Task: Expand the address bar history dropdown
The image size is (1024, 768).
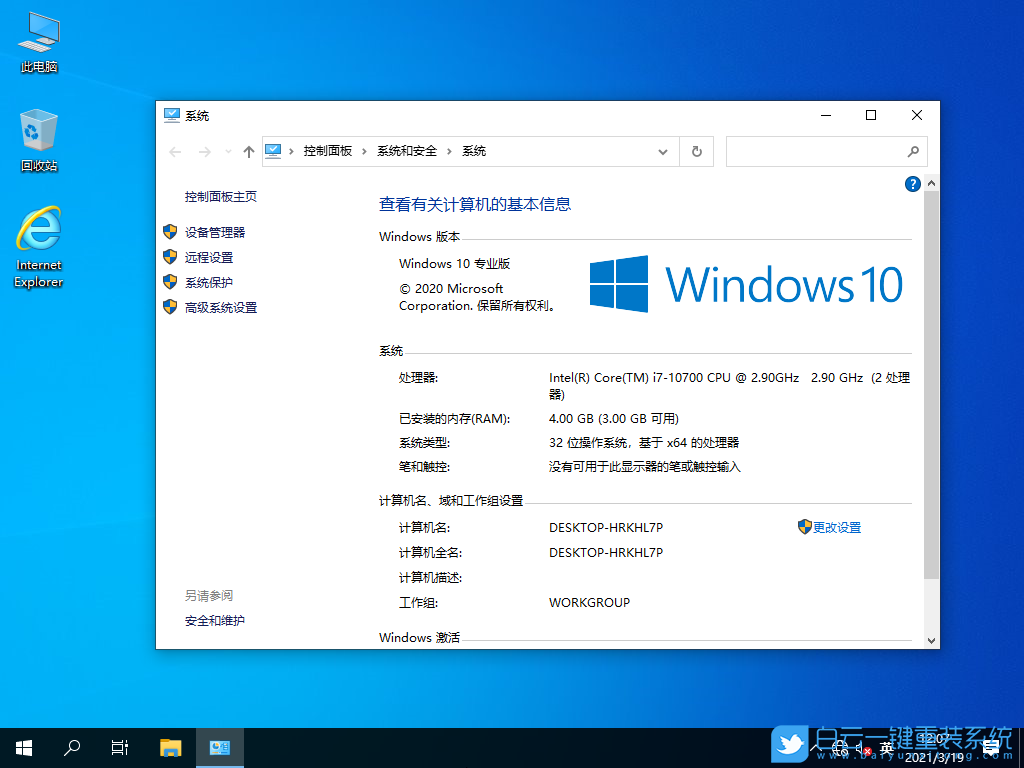Action: [662, 151]
